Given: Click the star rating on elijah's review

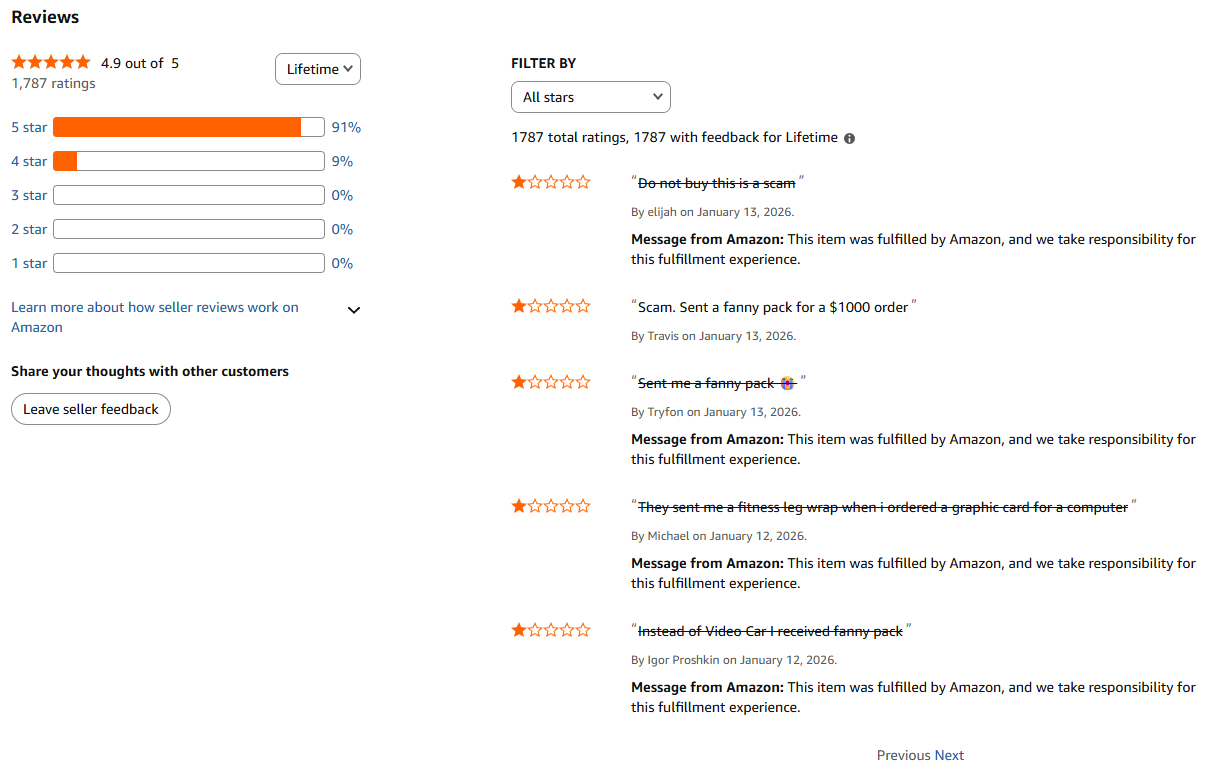Looking at the screenshot, I should click(551, 183).
